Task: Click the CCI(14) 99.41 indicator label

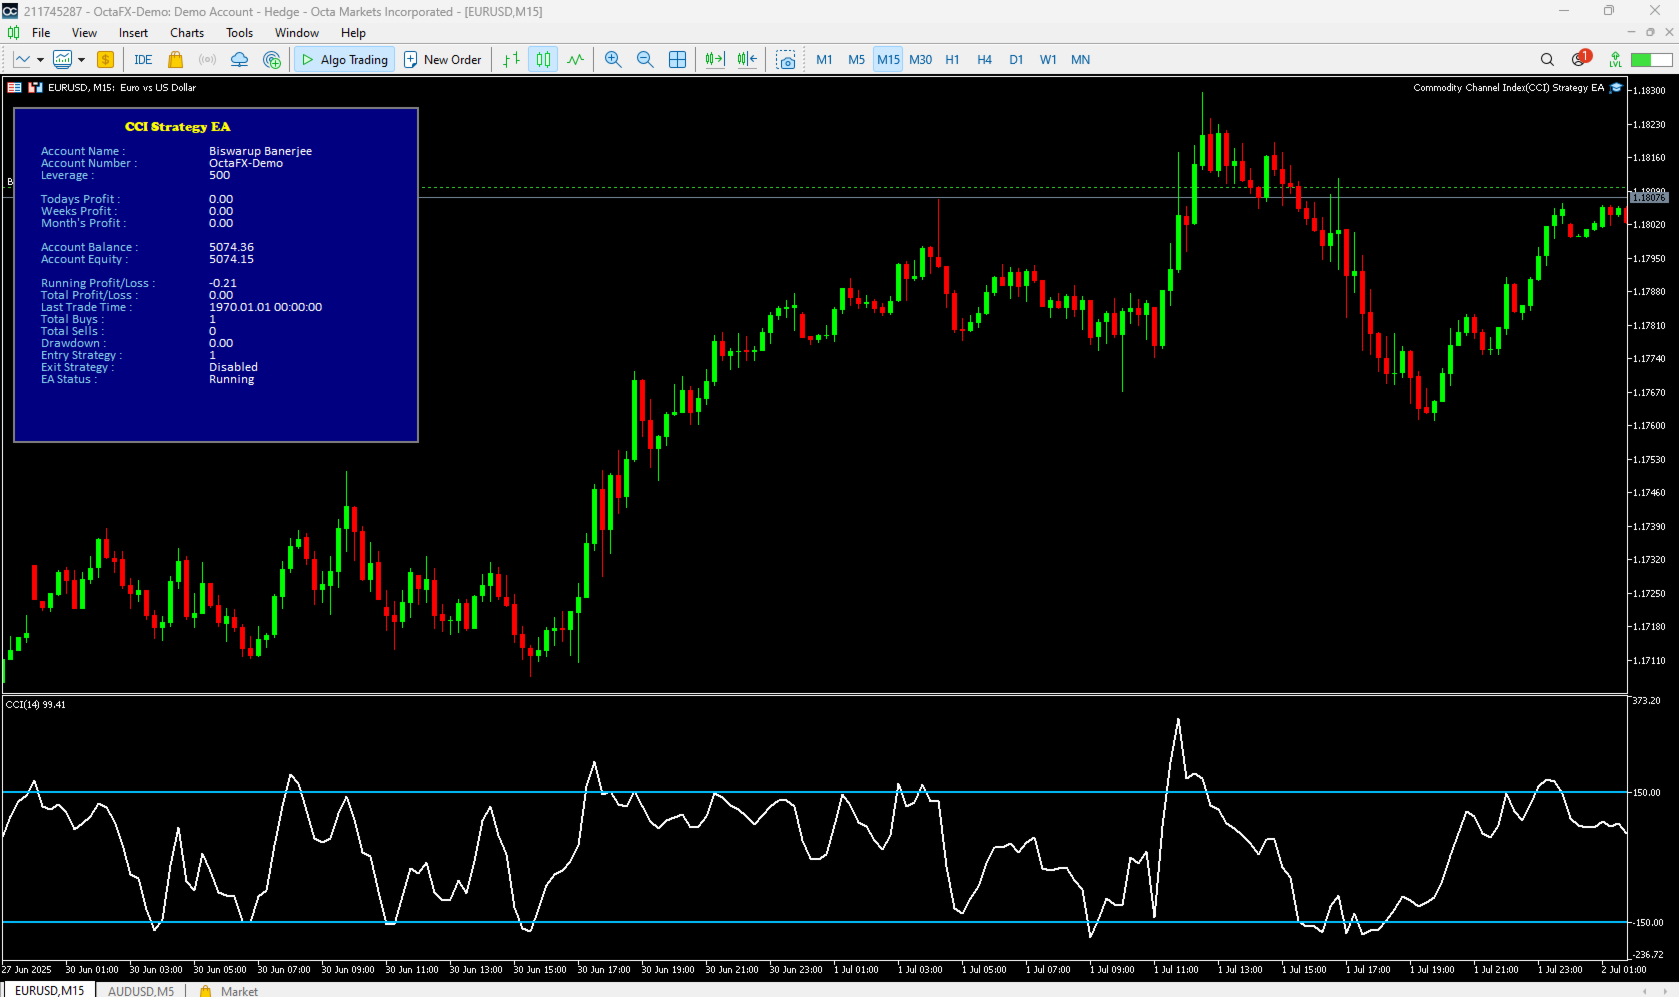Action: point(36,705)
